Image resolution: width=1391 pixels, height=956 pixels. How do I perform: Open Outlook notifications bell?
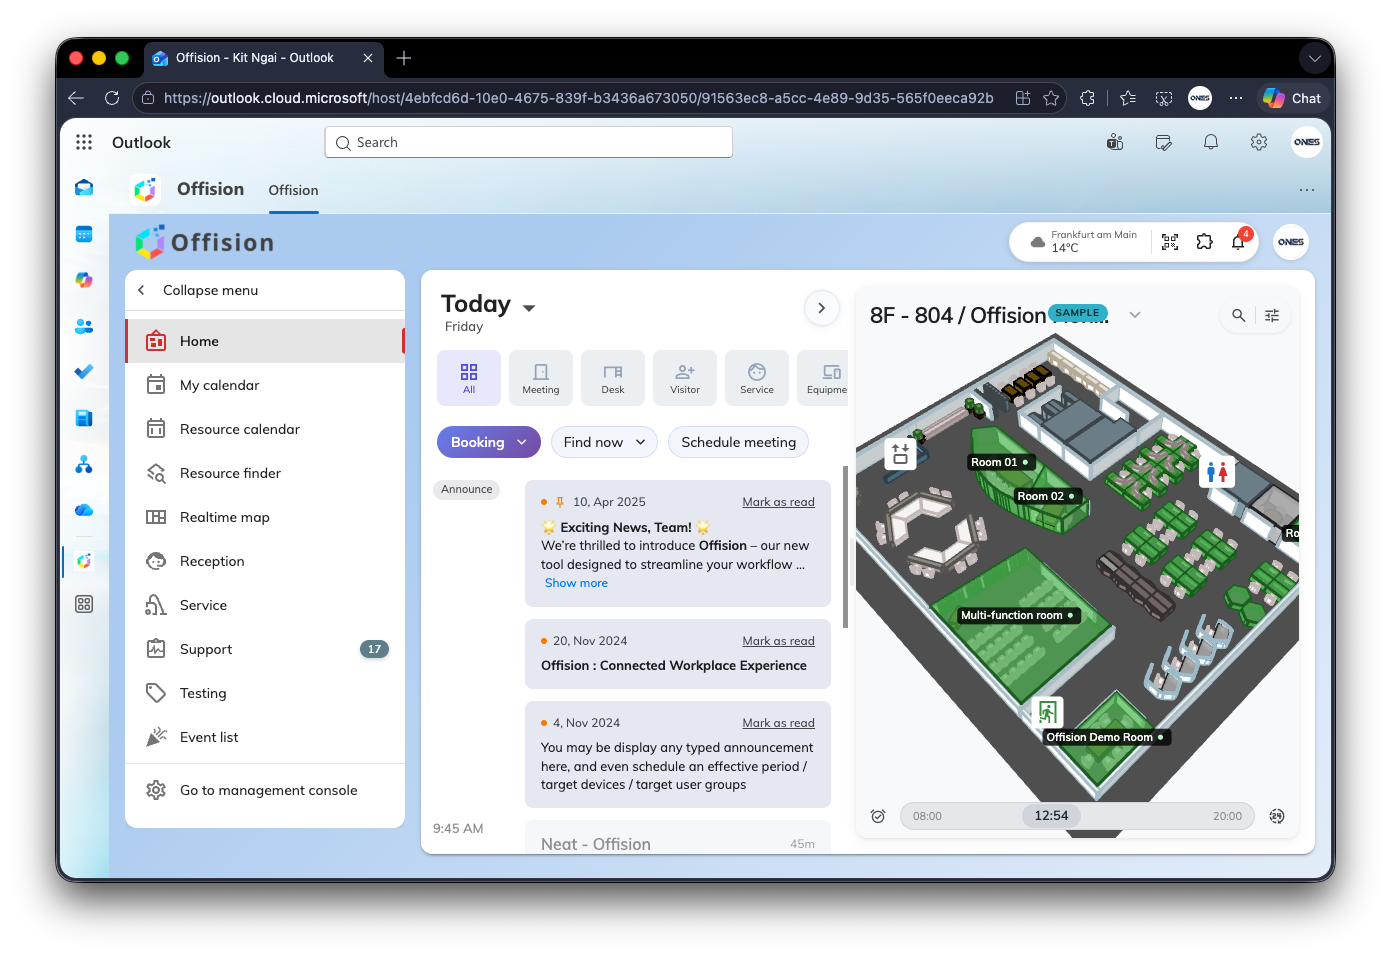click(1211, 142)
